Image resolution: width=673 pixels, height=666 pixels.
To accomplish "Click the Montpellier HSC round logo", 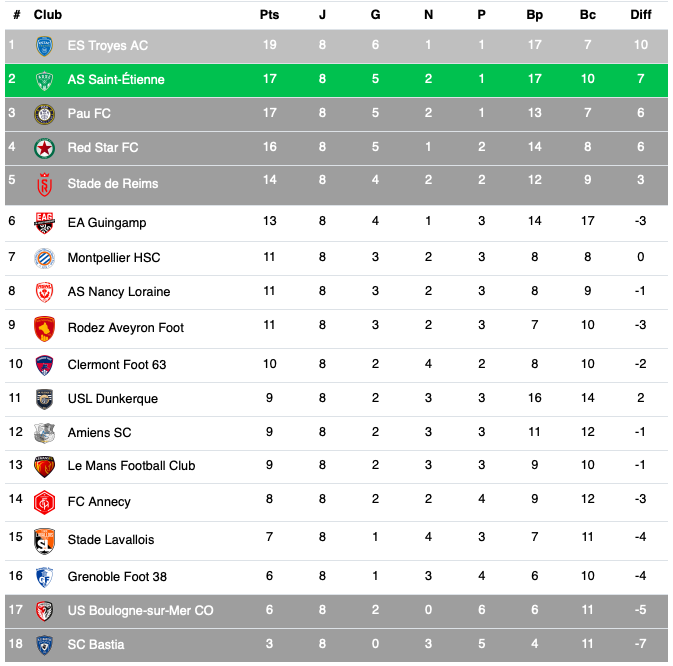I will pos(44,258).
